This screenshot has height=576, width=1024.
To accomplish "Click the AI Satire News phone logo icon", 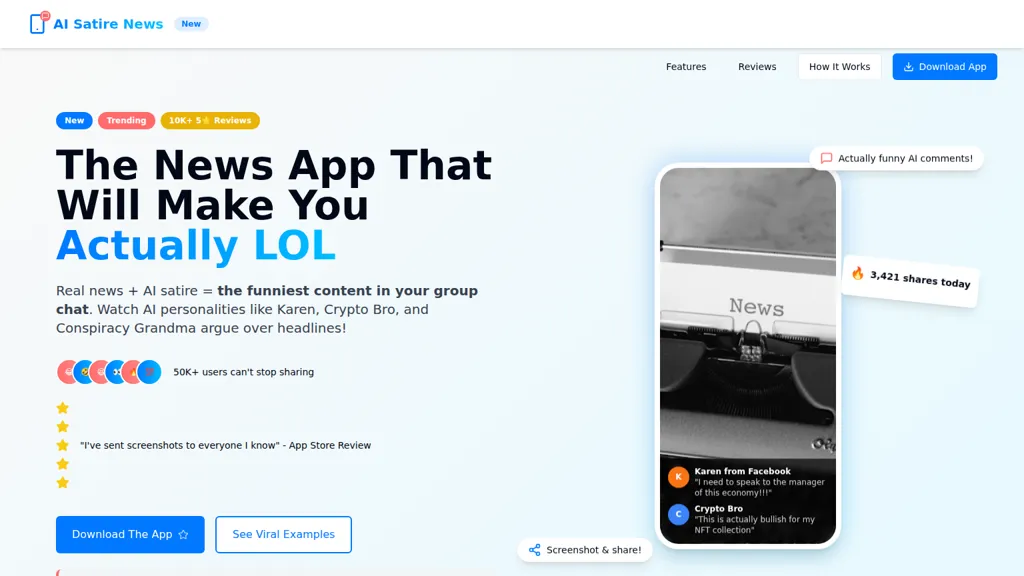I will [x=39, y=23].
